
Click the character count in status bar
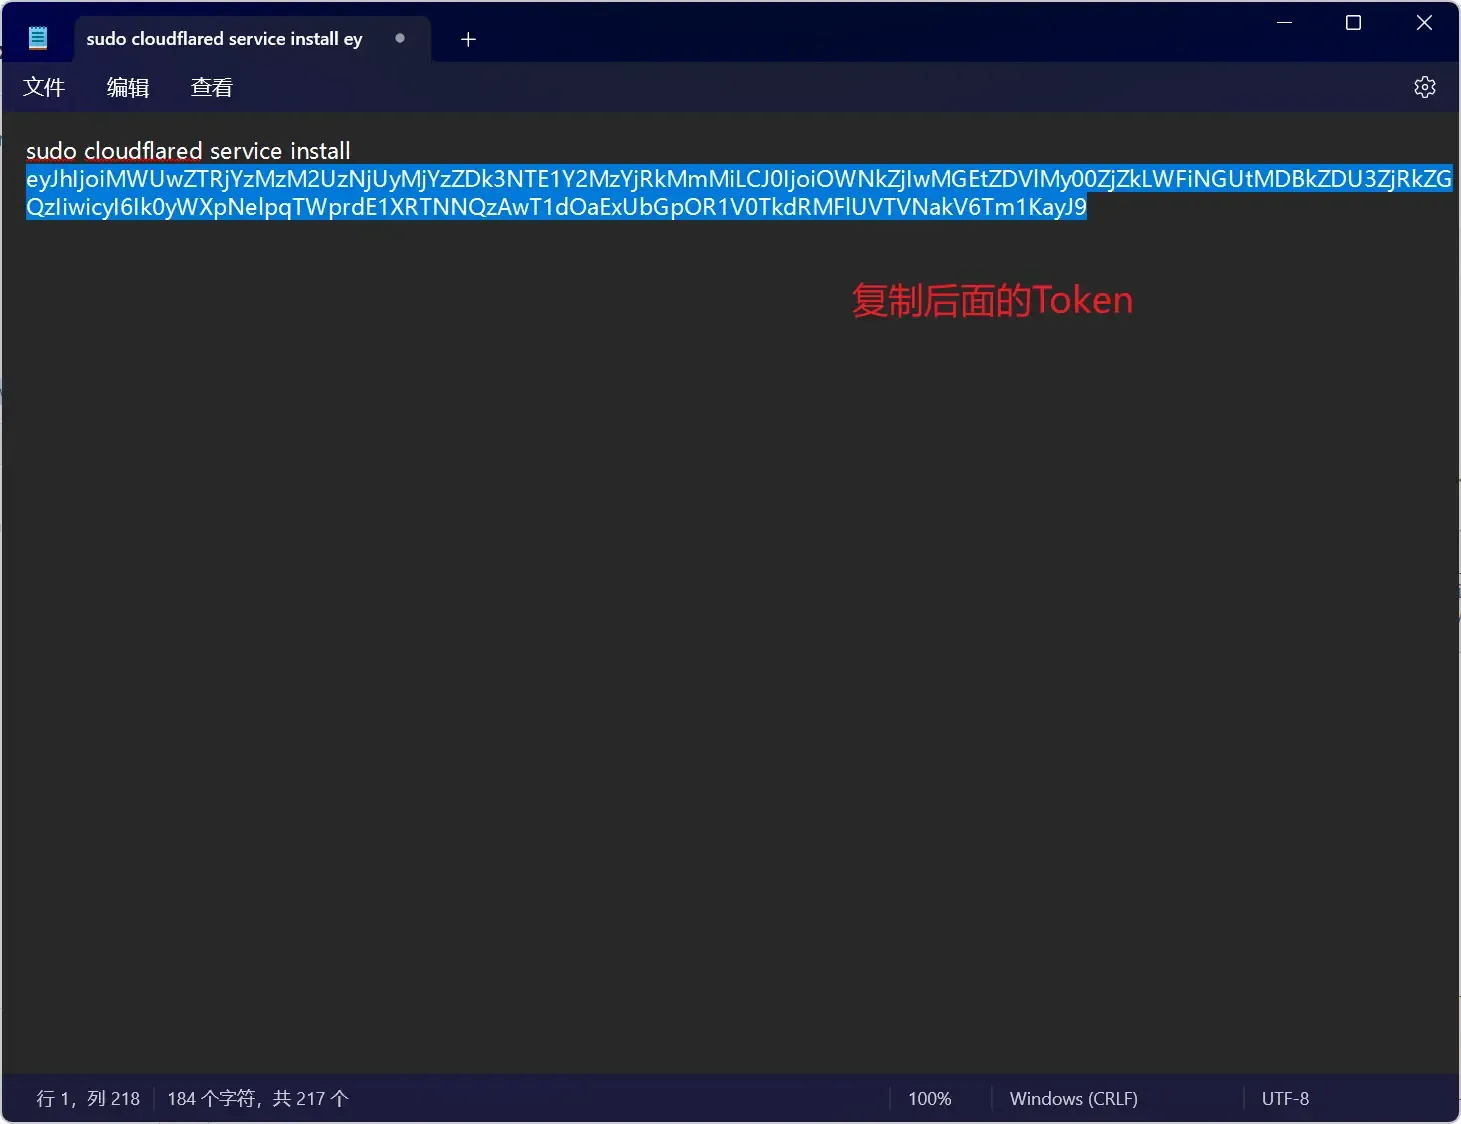[257, 1098]
